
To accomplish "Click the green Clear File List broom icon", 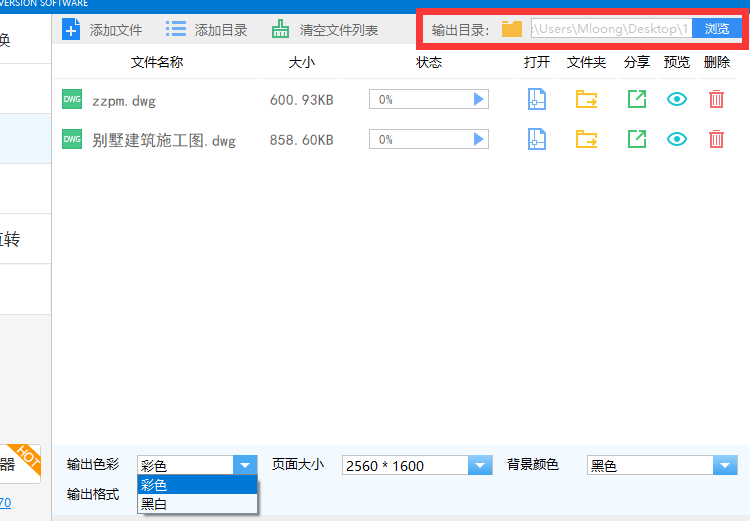I will tap(280, 29).
